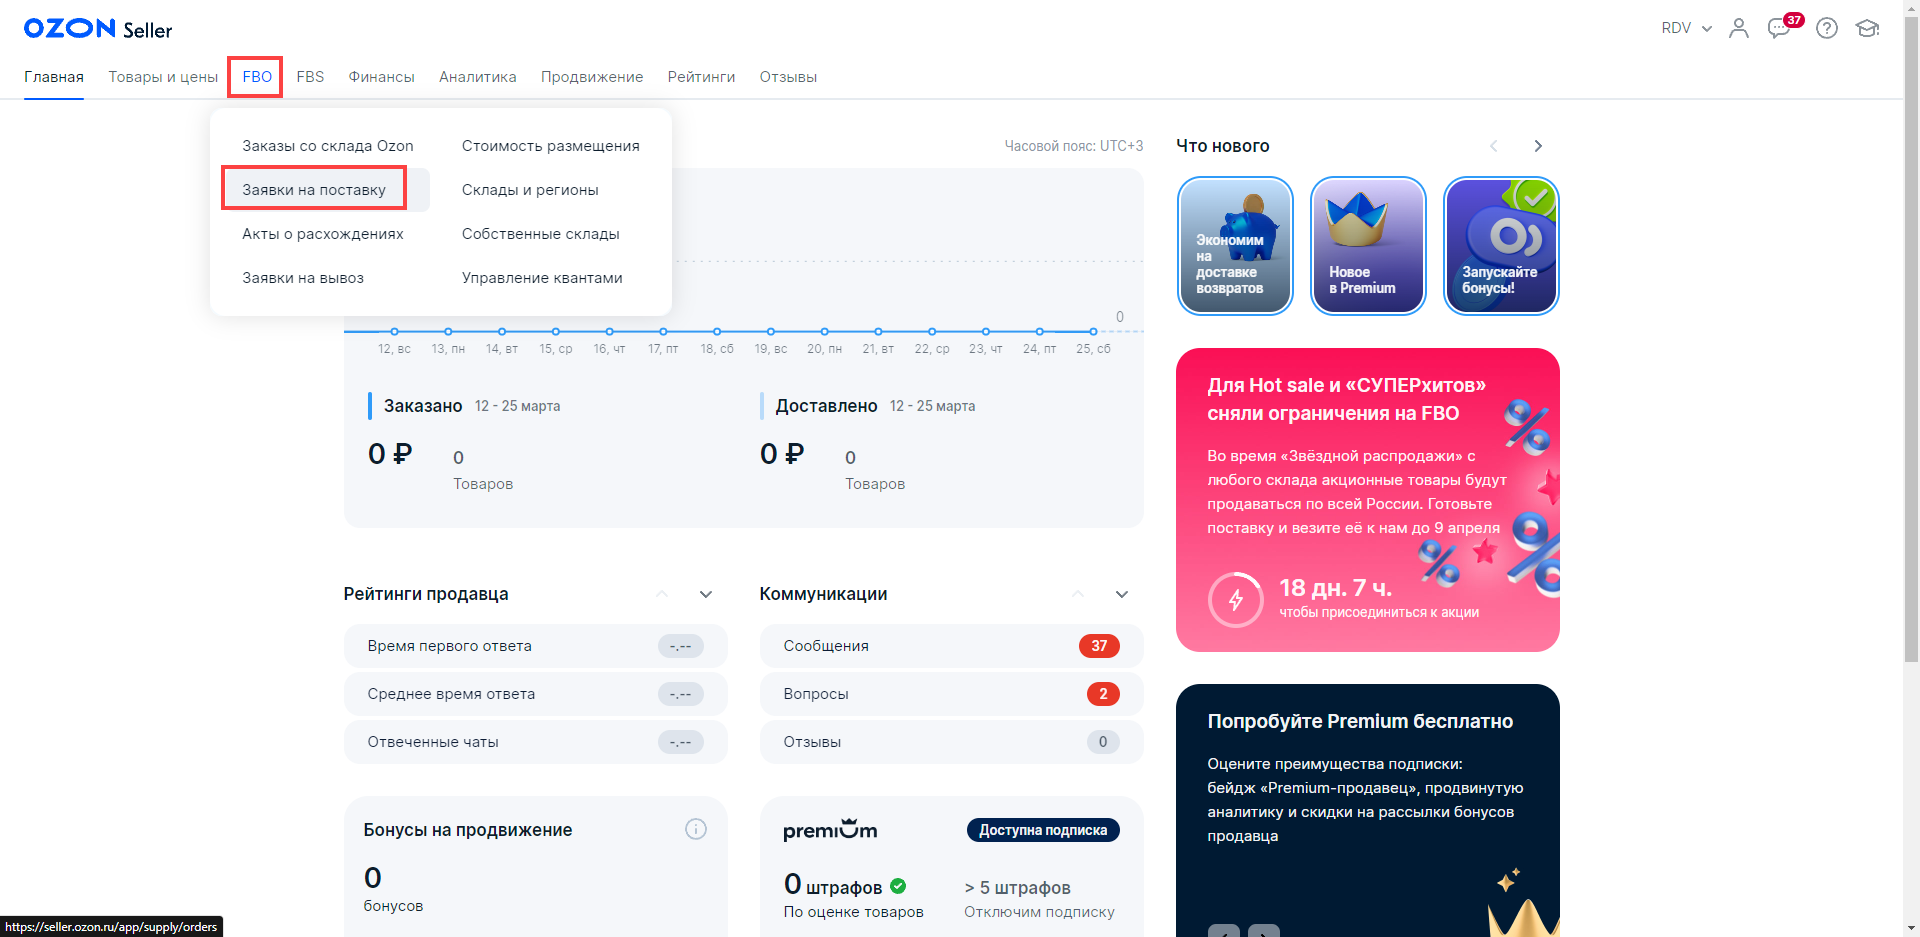Click the > 5 штрафов text
Viewport: 1920px width, 937px height.
pyautogui.click(x=1017, y=888)
